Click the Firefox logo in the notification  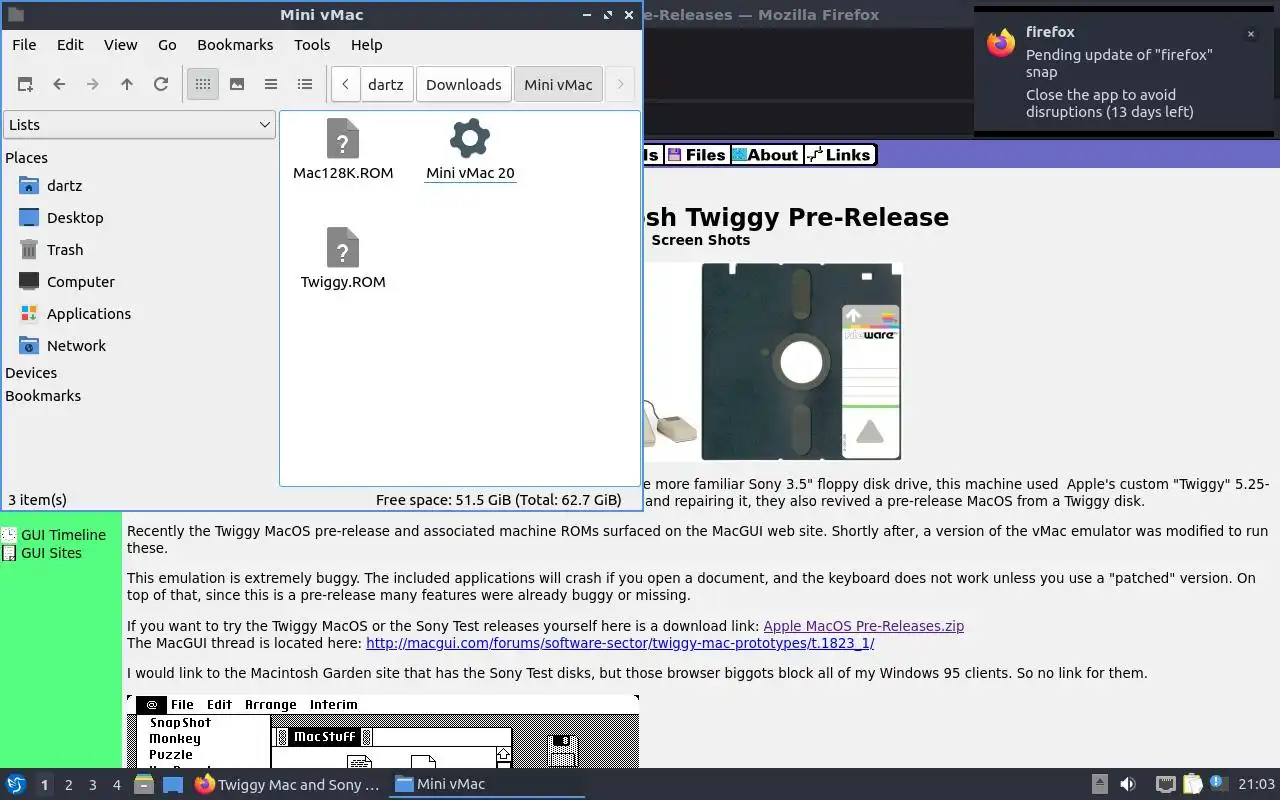coord(1001,43)
